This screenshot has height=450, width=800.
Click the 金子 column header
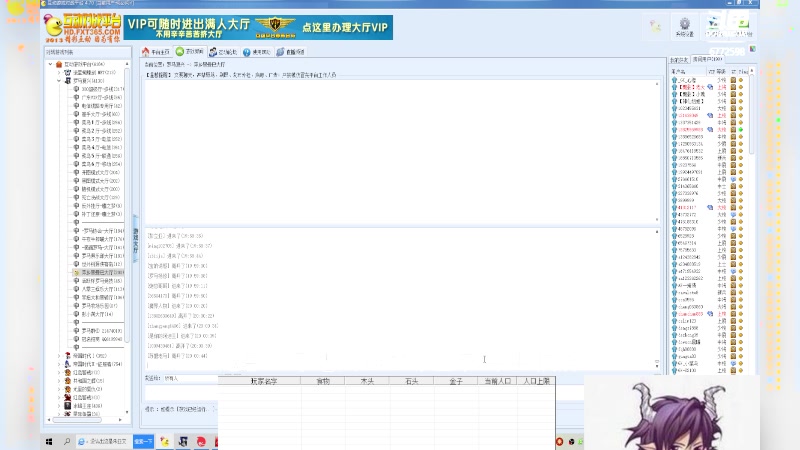(x=456, y=381)
